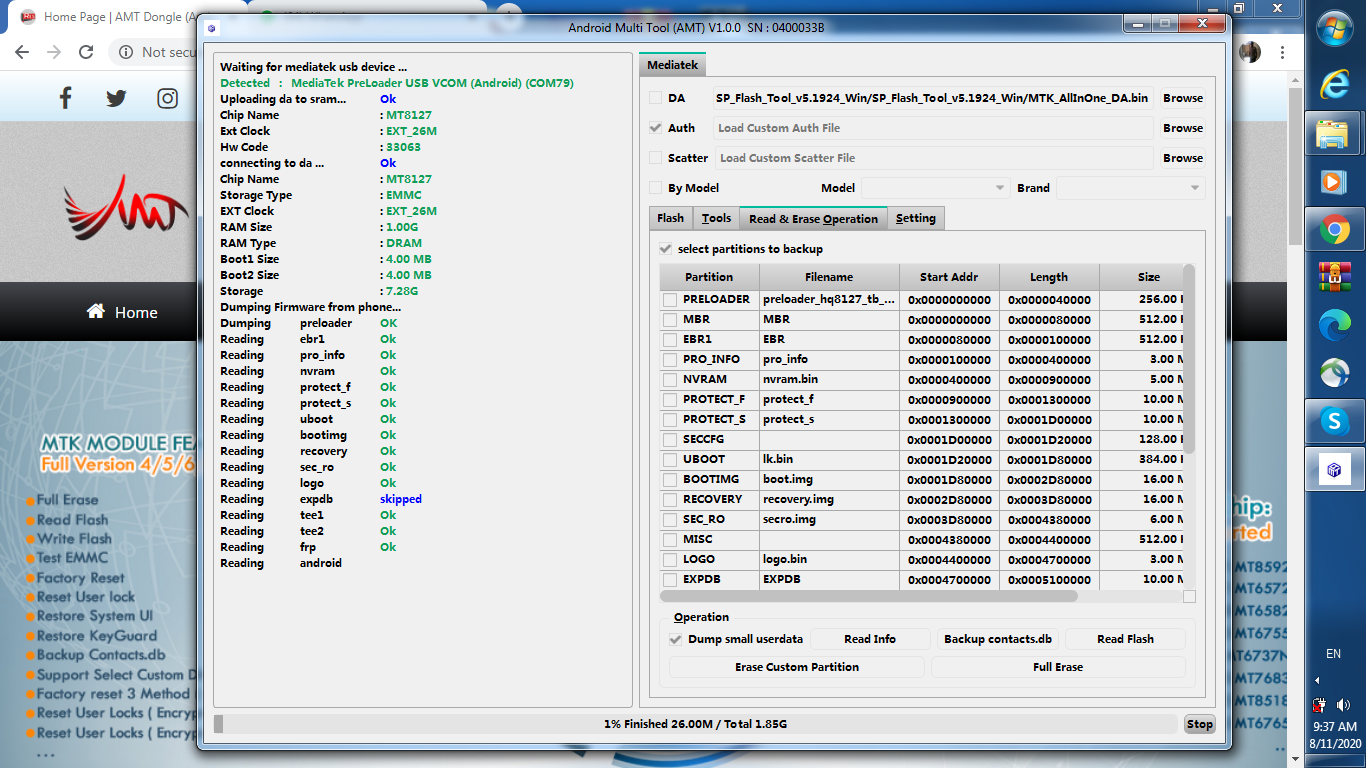Check the NVRAM partition checkbox
Screen dimensions: 1366x768
669,379
